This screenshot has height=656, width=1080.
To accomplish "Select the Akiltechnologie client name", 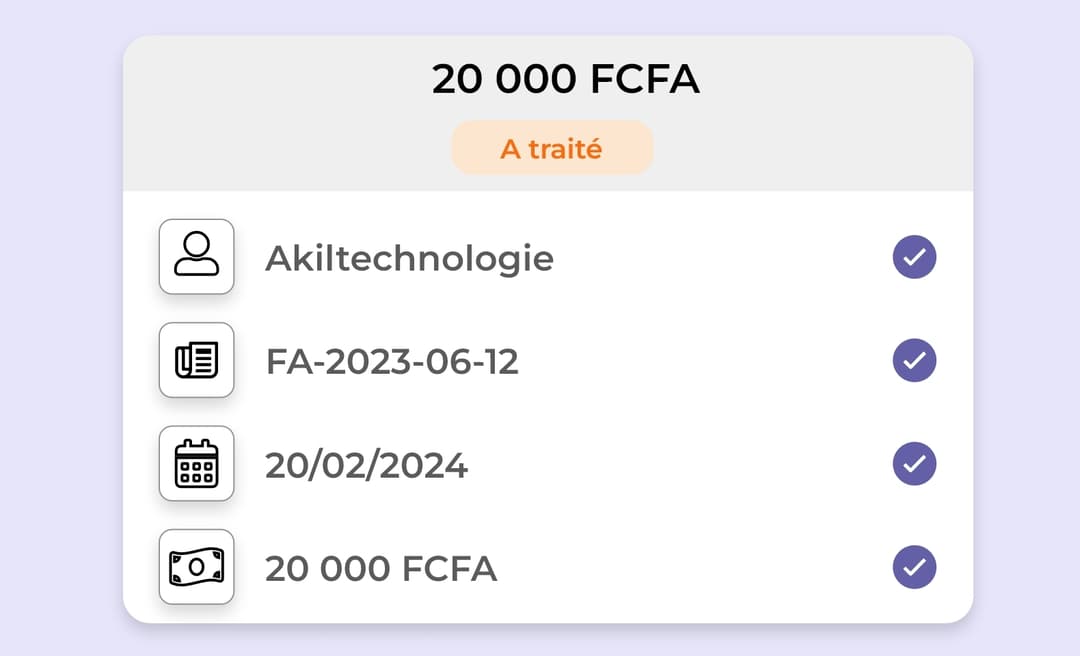I will 409,258.
